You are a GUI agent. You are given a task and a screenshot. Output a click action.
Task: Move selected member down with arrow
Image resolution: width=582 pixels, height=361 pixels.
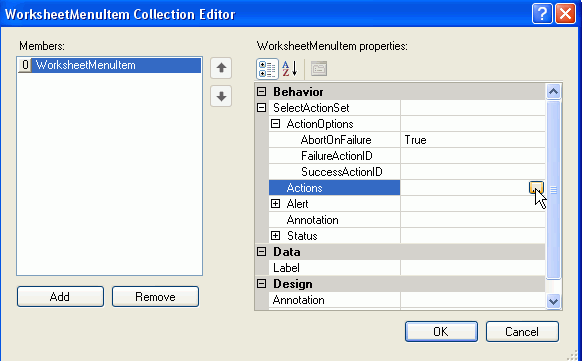point(221,96)
